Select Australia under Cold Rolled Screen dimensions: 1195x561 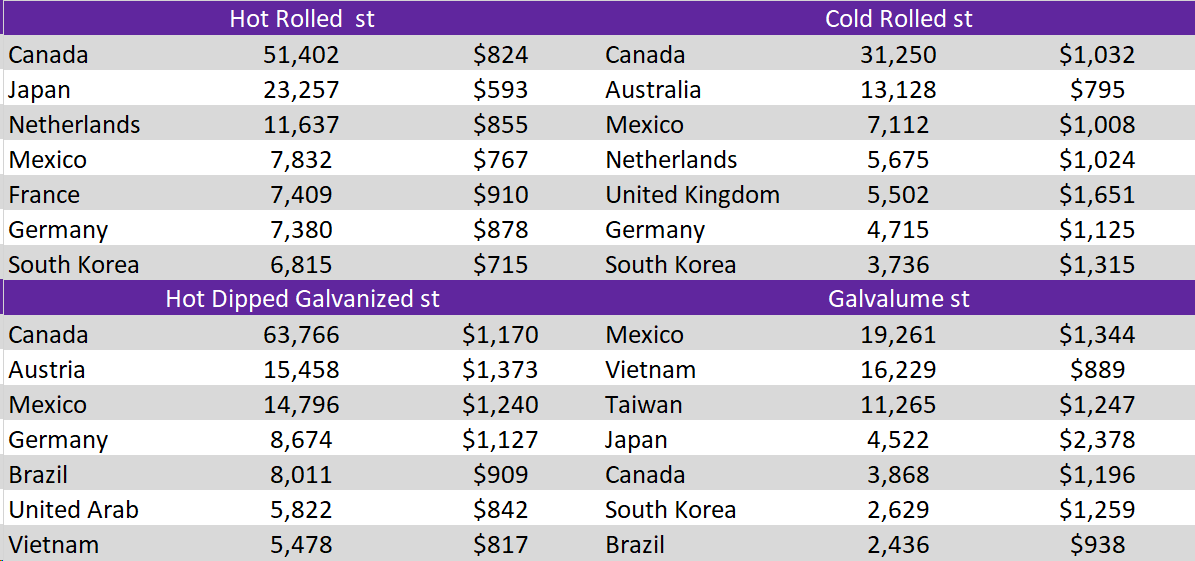pyautogui.click(x=653, y=90)
